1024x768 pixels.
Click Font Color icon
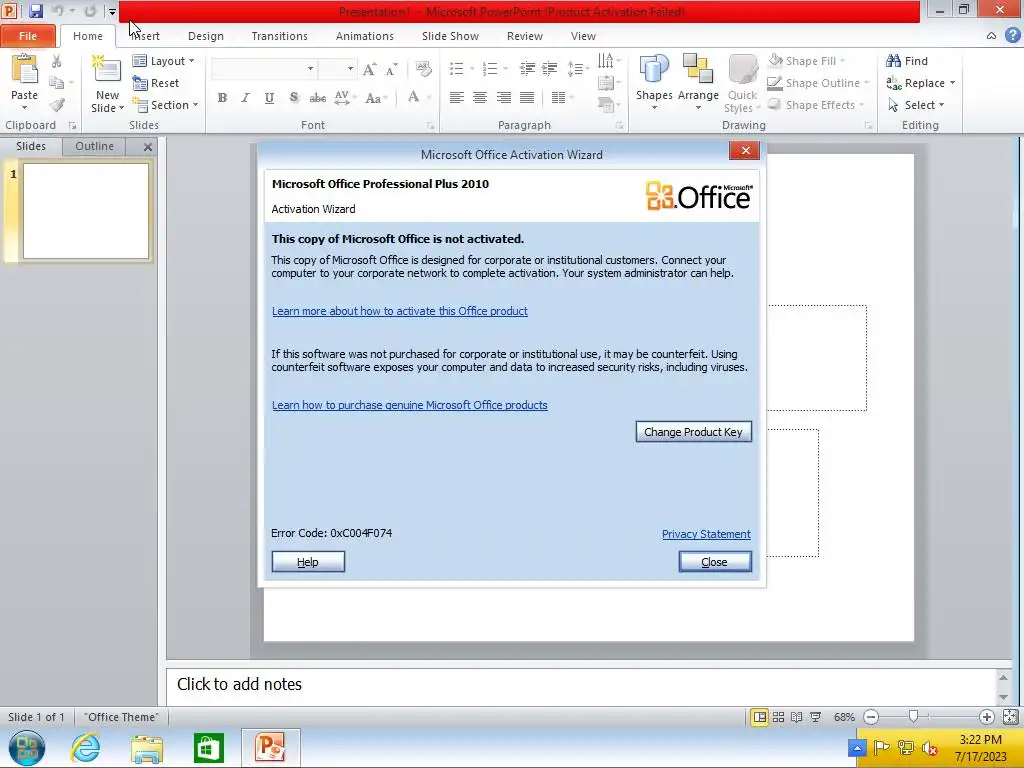click(x=413, y=97)
